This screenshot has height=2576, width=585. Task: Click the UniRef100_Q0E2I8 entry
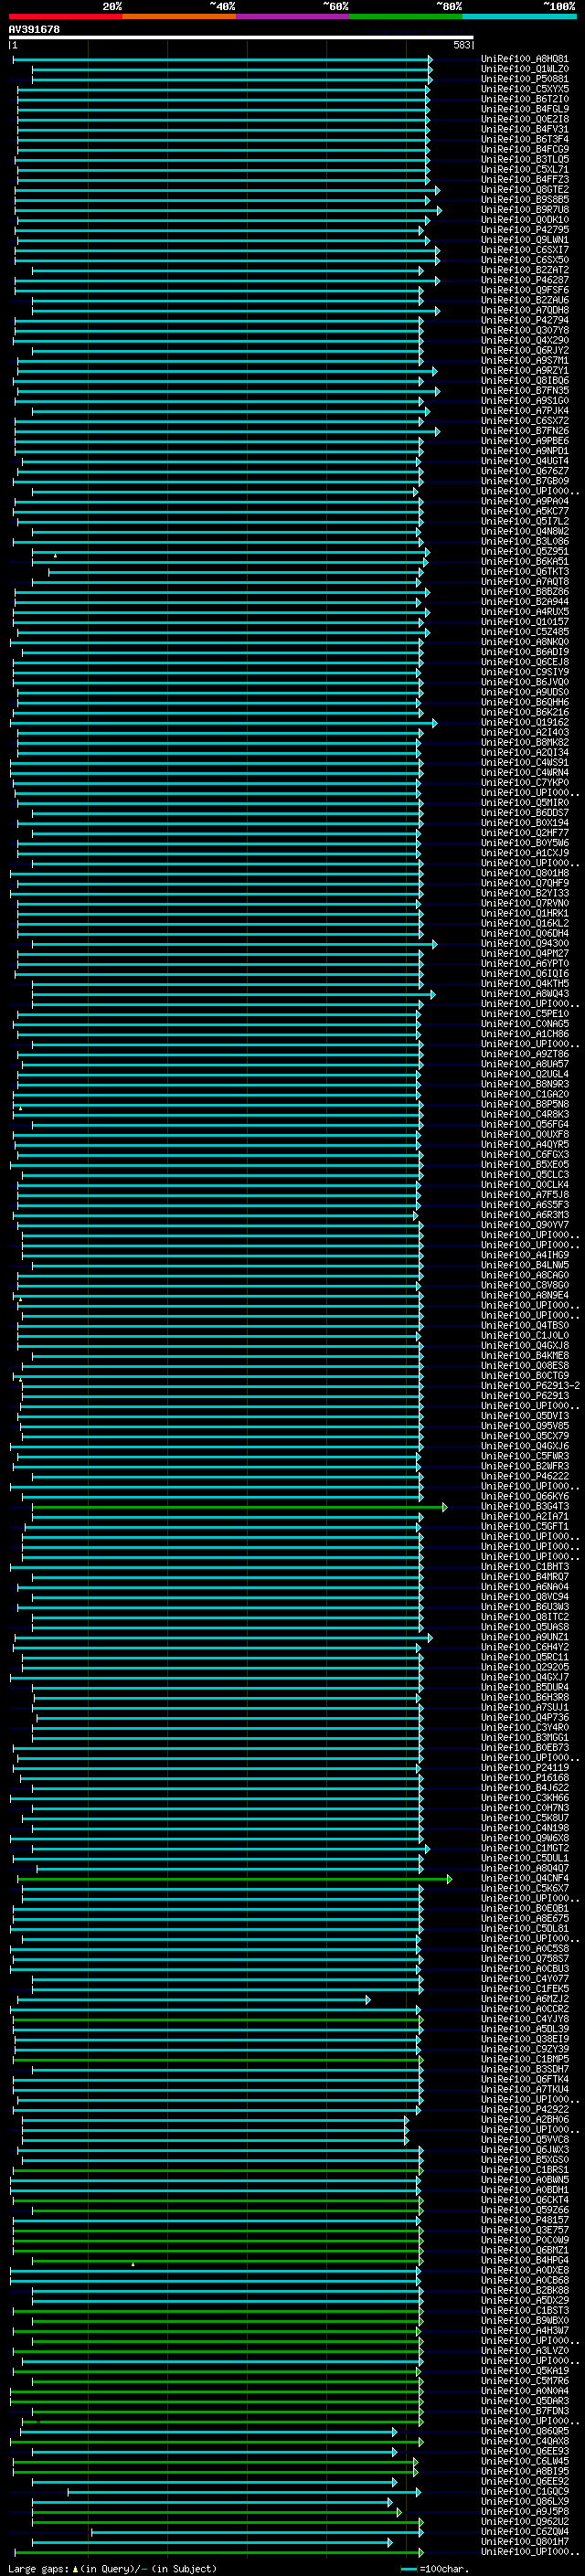point(524,119)
